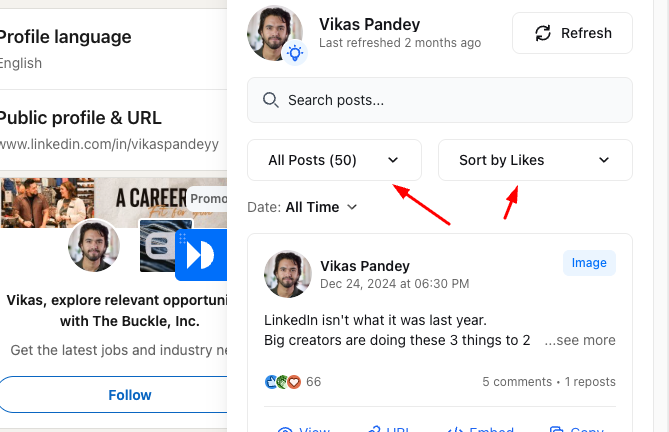This screenshot has height=432, width=669.
Task: Click the Image tag on the post
Action: click(589, 263)
